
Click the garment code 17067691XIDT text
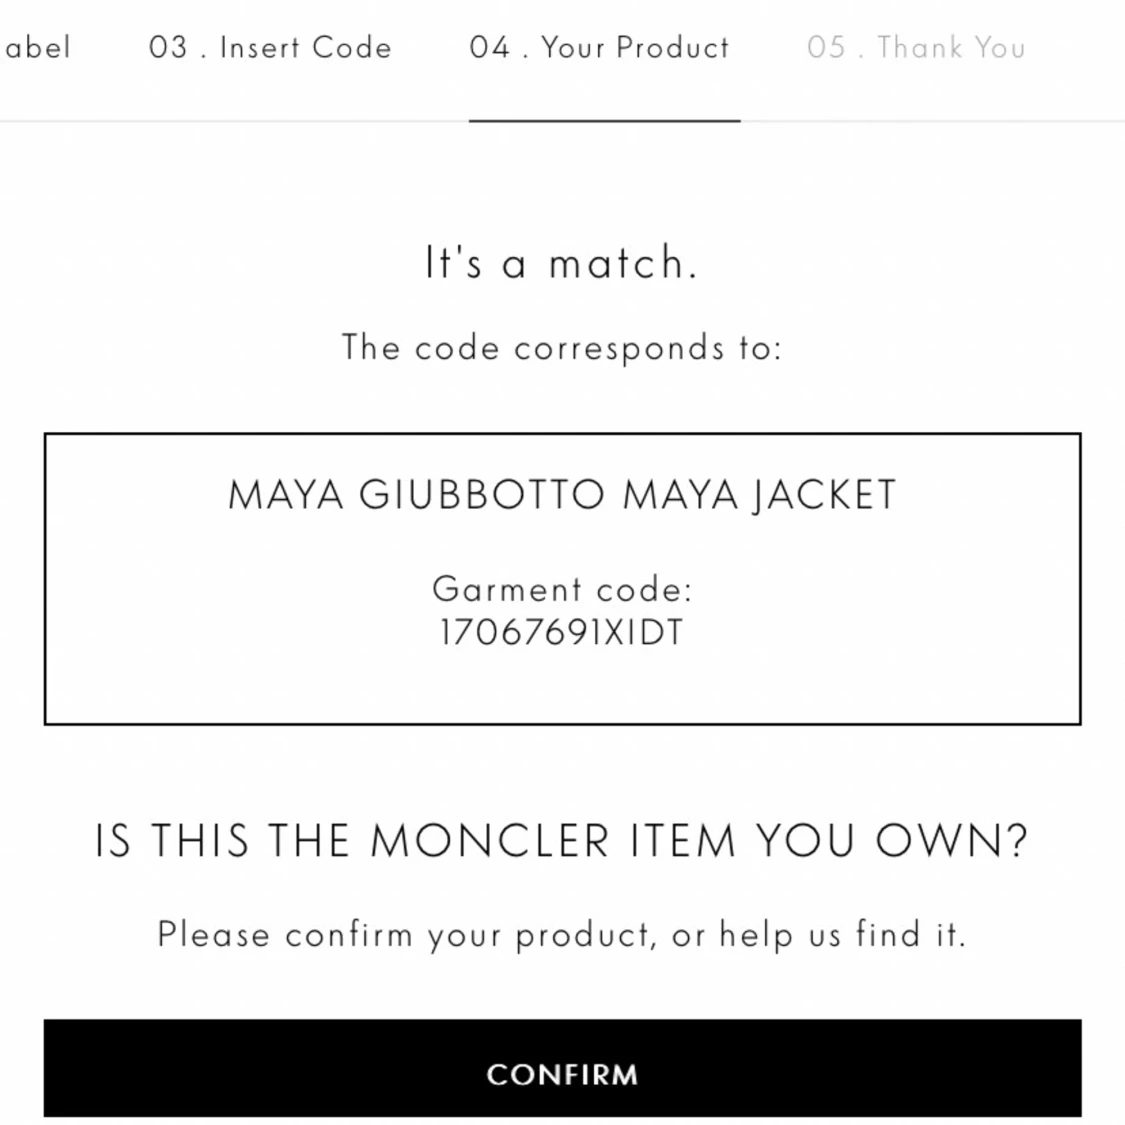(x=560, y=631)
